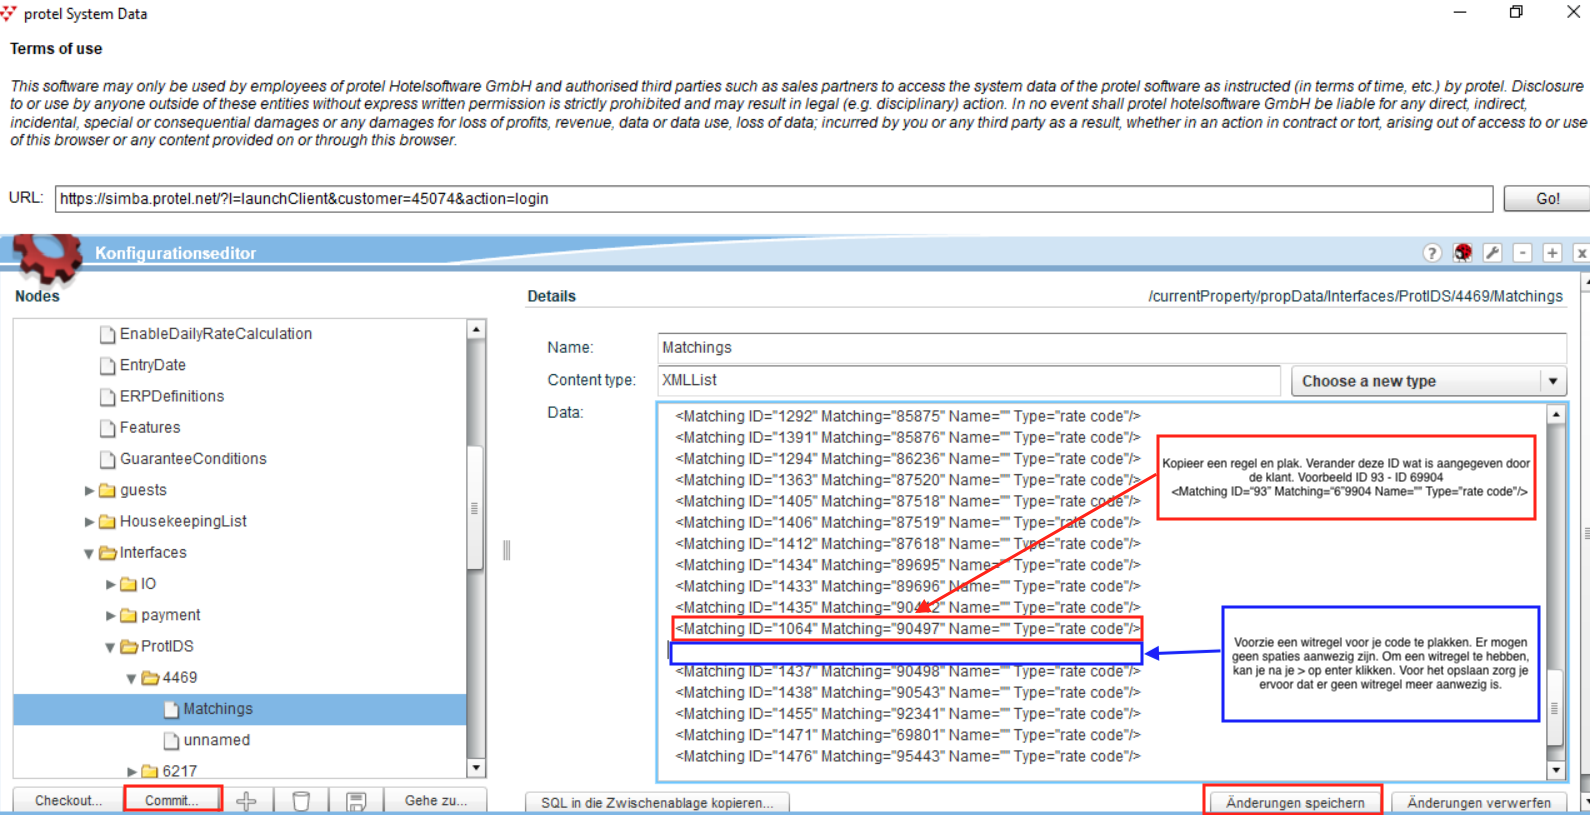Click the Matching ID="1064" data line

click(908, 629)
